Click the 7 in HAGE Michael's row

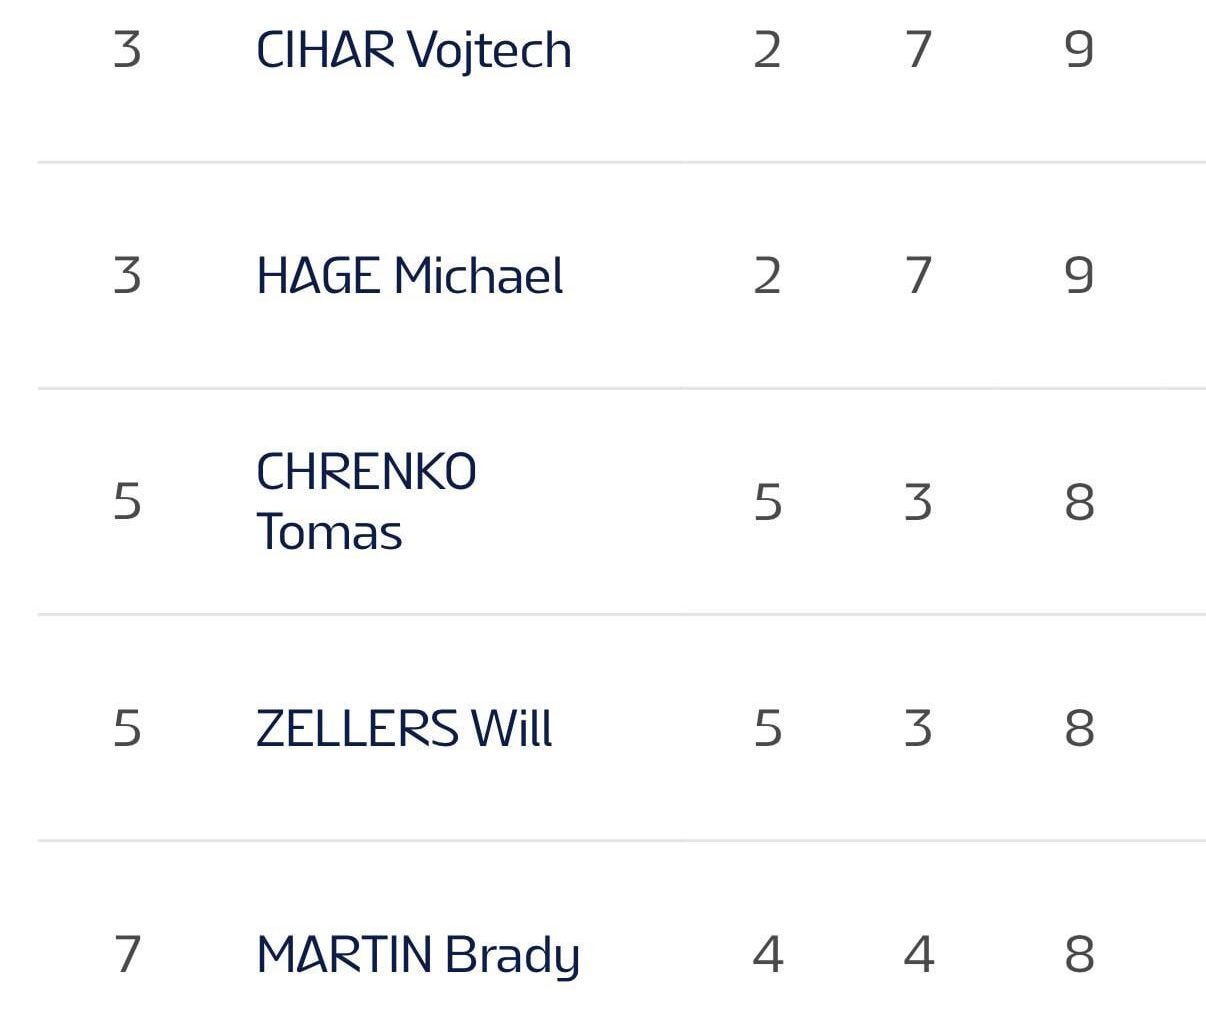pyautogui.click(x=918, y=276)
